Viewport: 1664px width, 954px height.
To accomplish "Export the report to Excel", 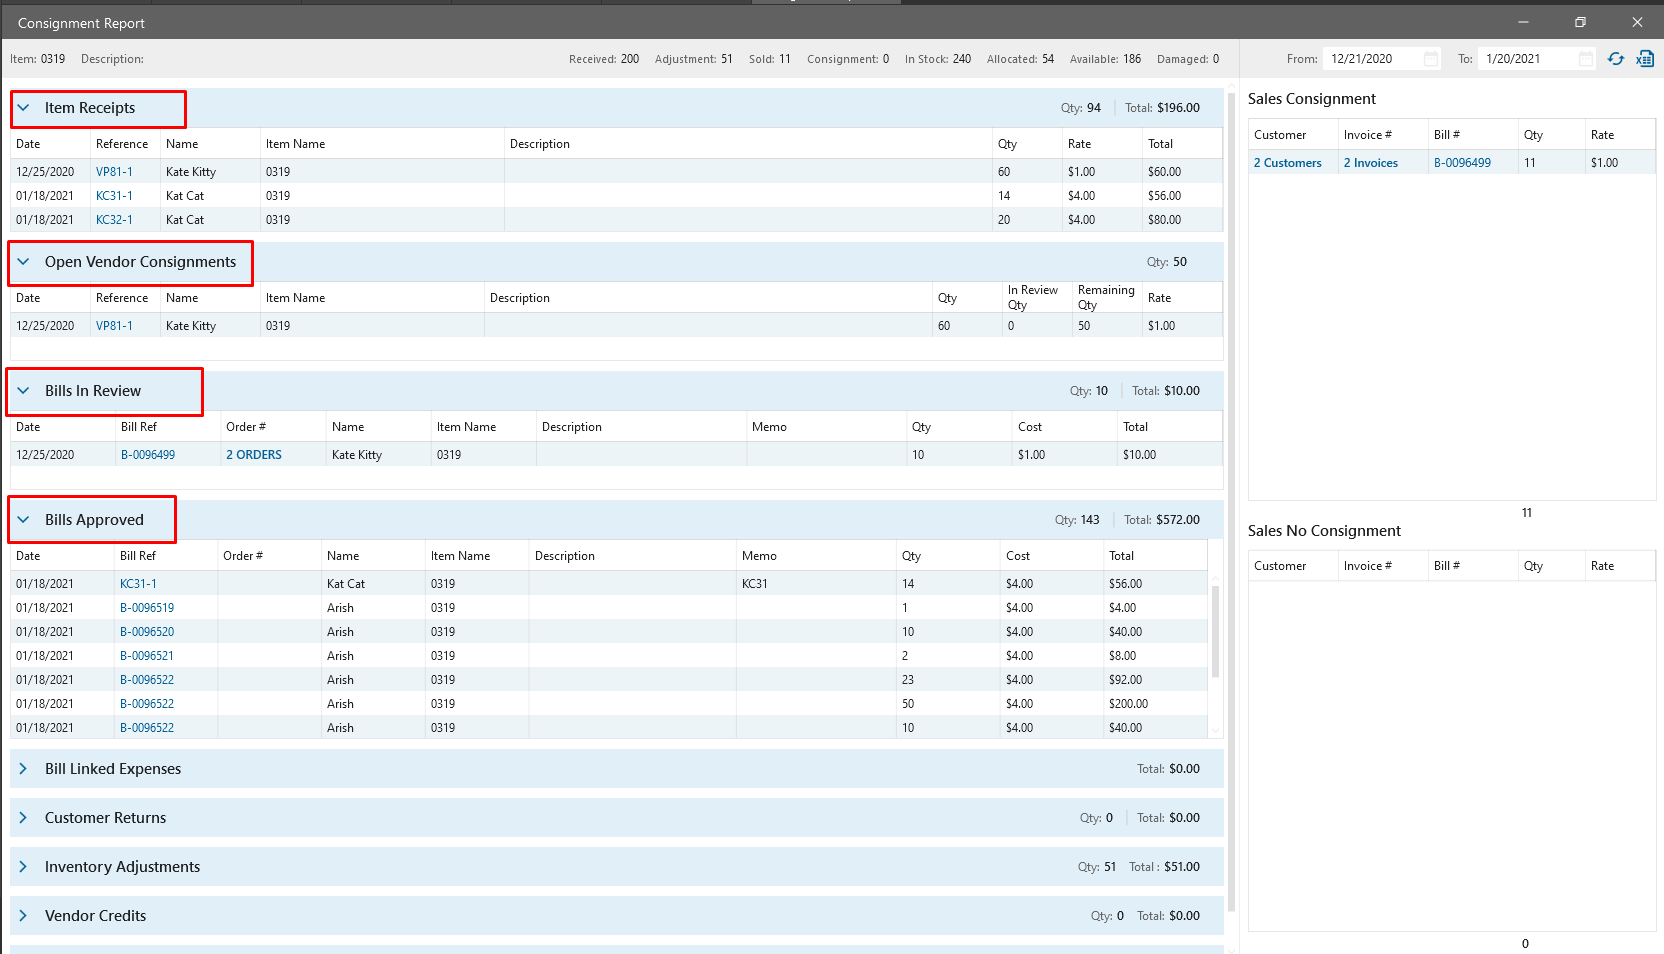I will [x=1645, y=59].
